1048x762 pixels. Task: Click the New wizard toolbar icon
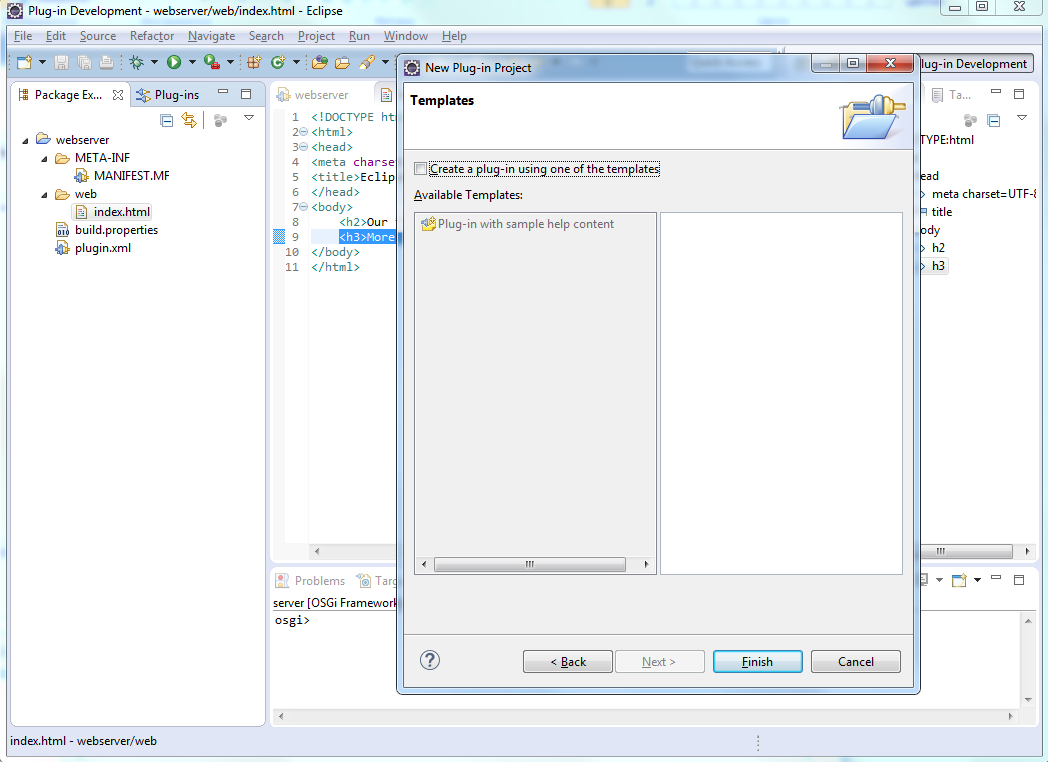click(x=25, y=63)
